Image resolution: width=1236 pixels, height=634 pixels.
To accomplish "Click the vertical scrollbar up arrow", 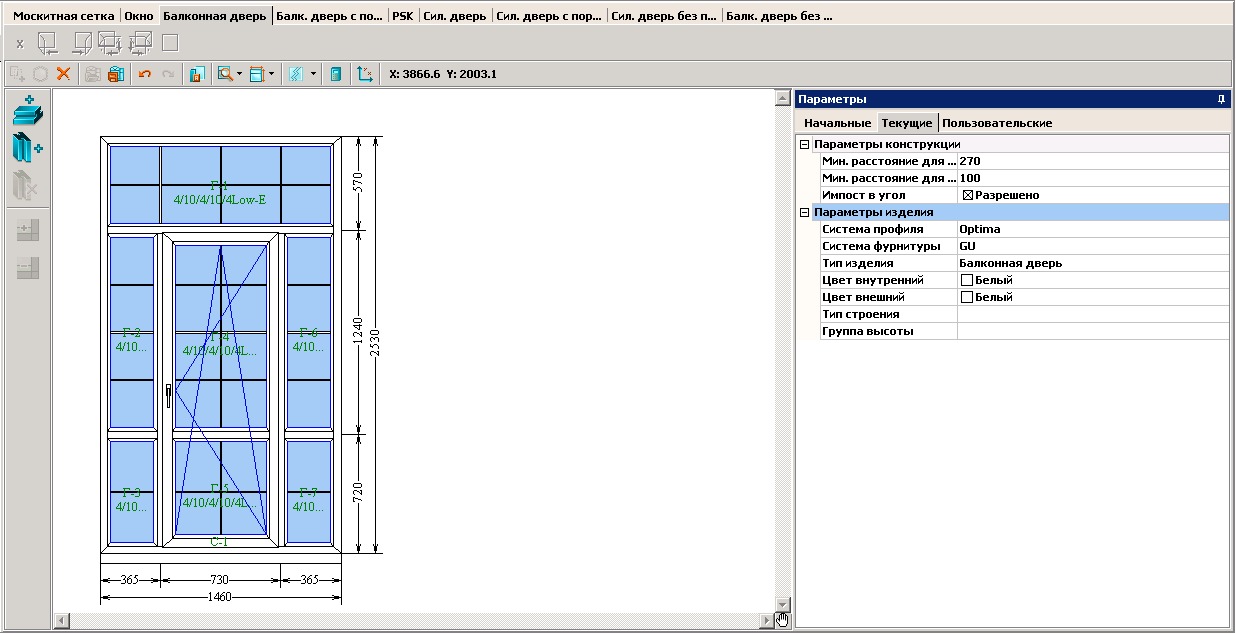I will point(784,98).
